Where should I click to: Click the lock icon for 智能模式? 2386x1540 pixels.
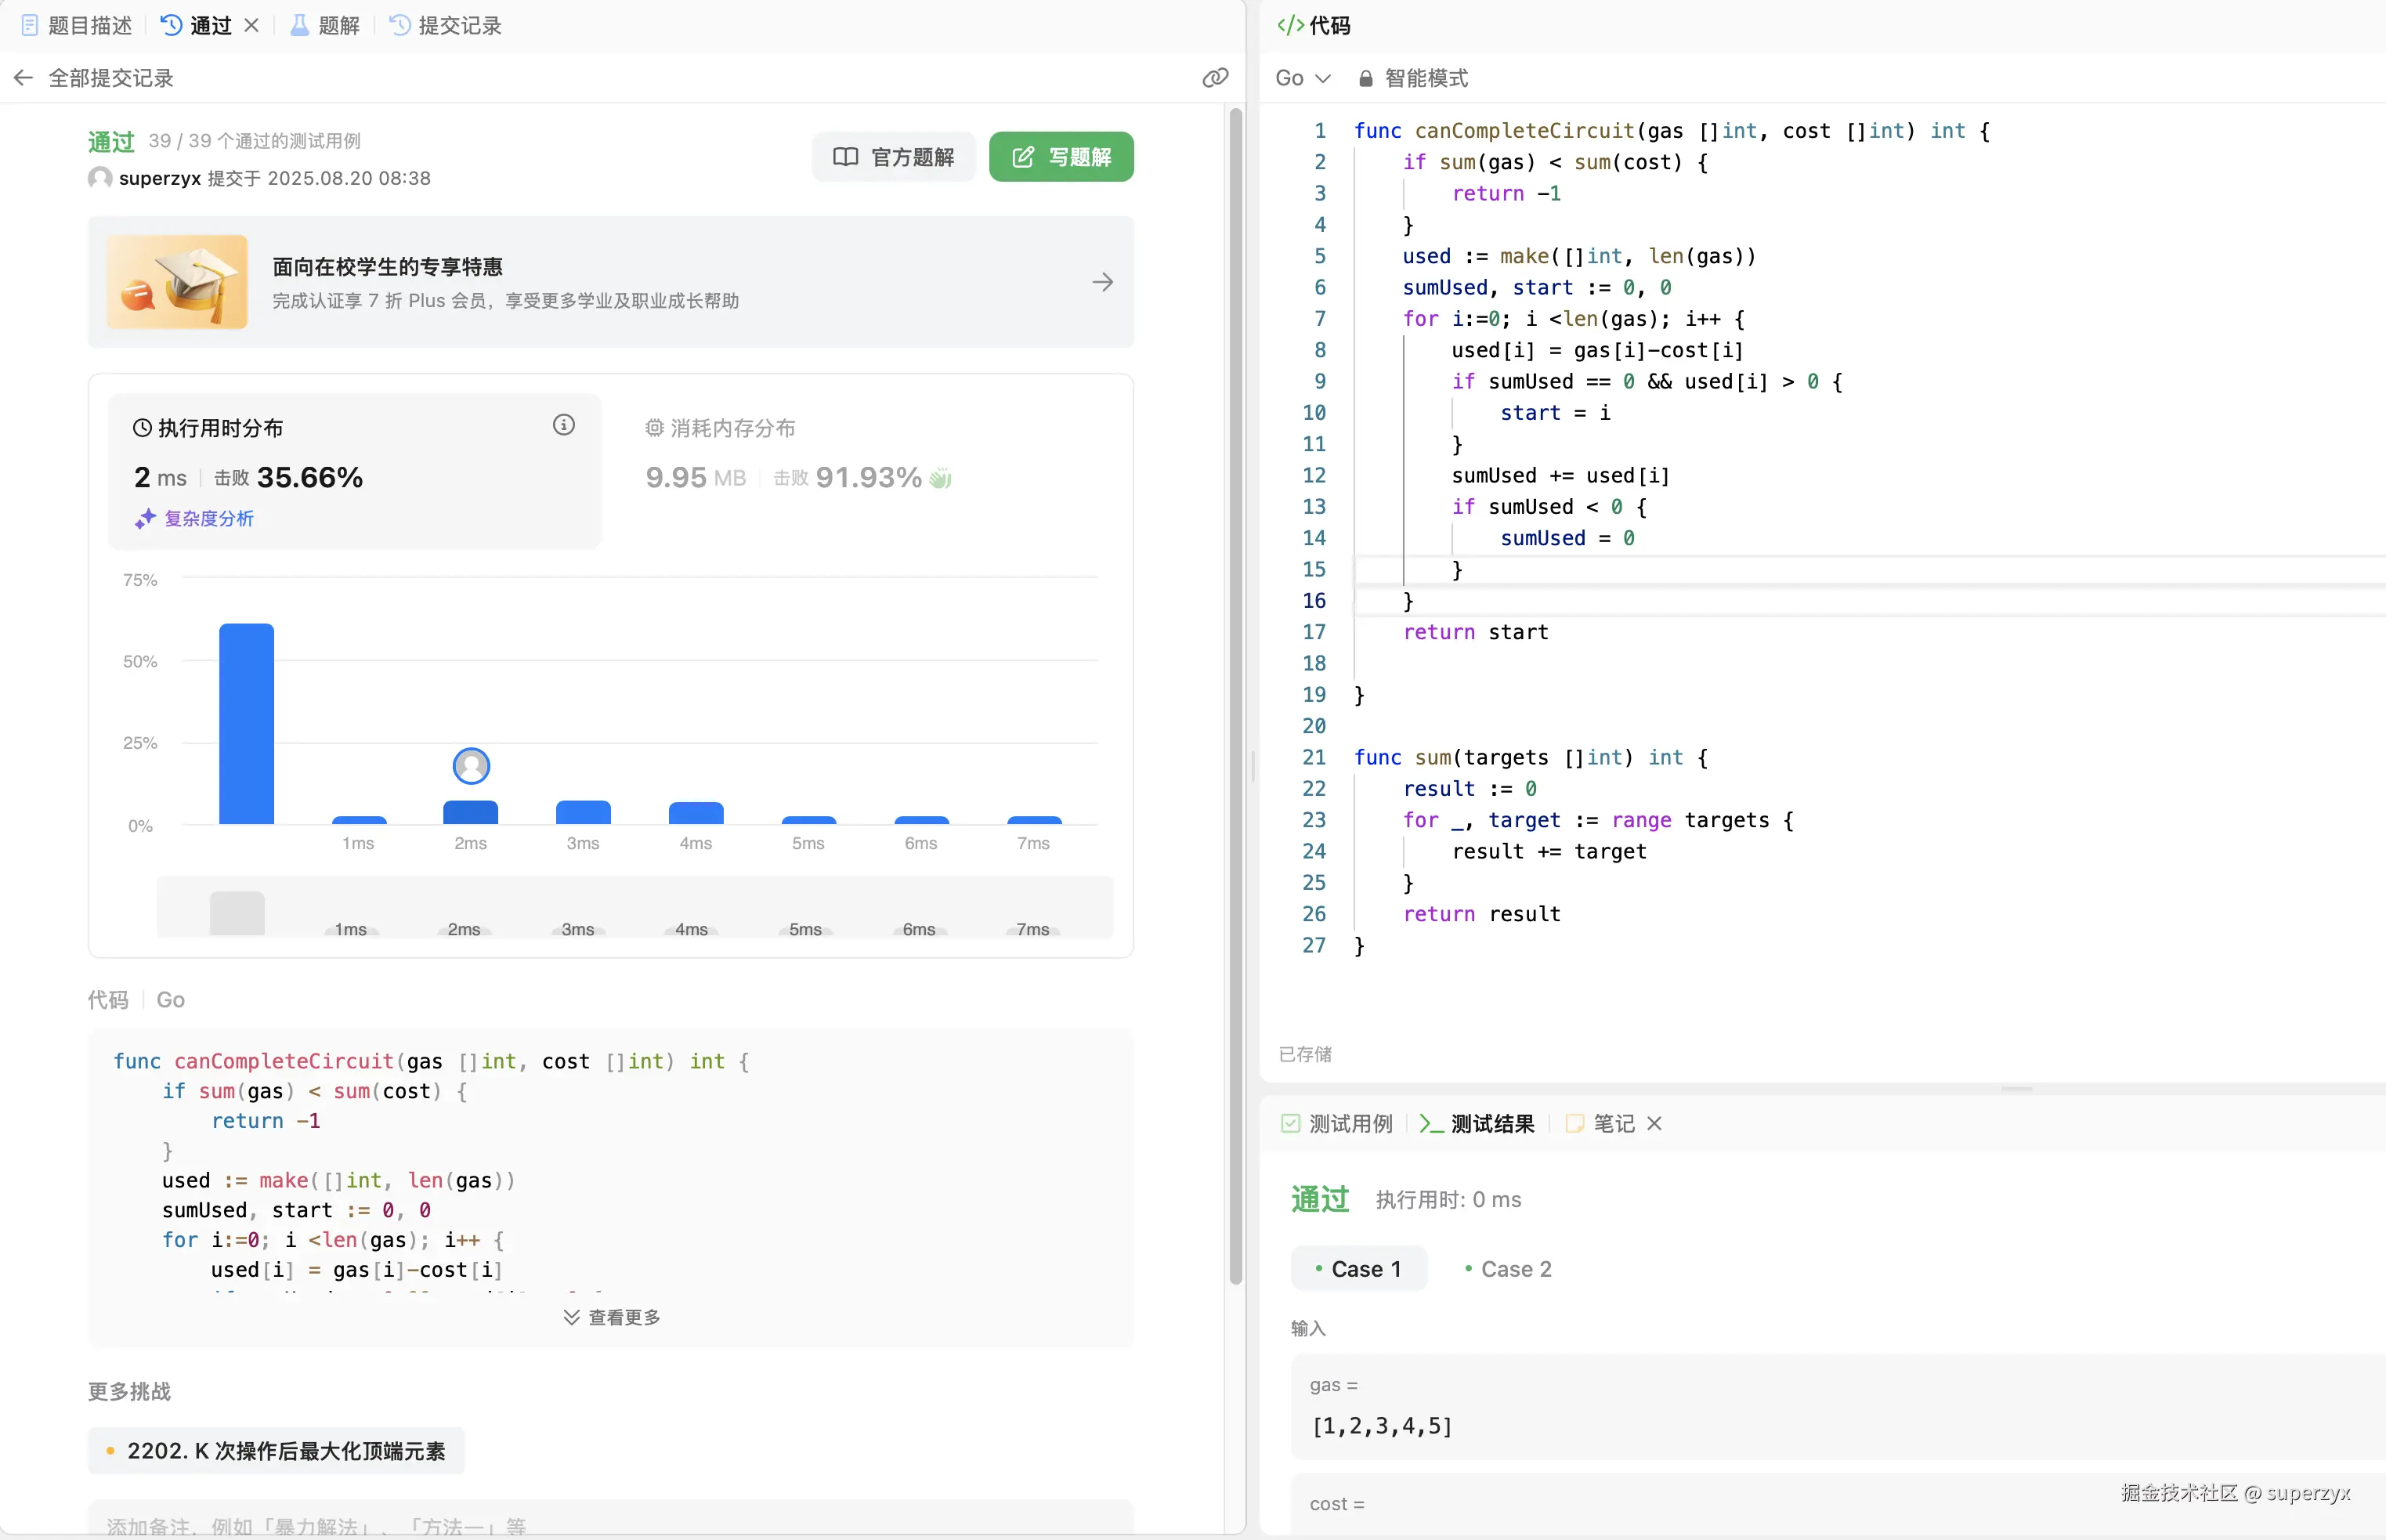click(1365, 78)
